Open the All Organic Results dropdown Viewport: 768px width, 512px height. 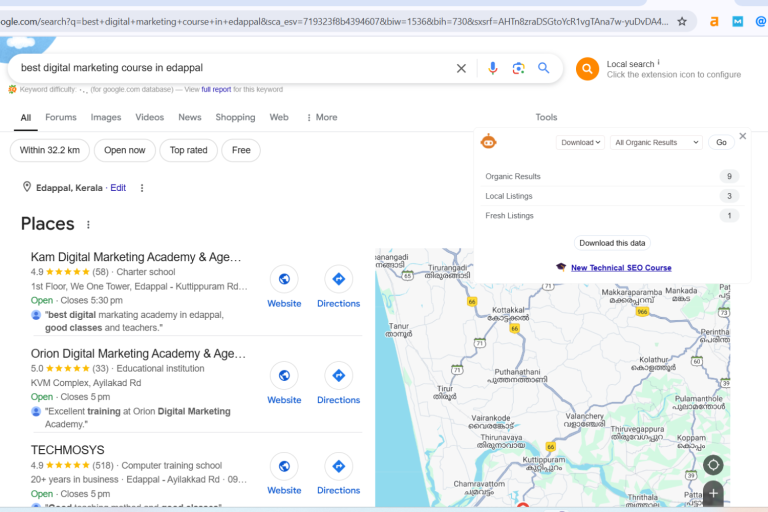click(x=656, y=143)
